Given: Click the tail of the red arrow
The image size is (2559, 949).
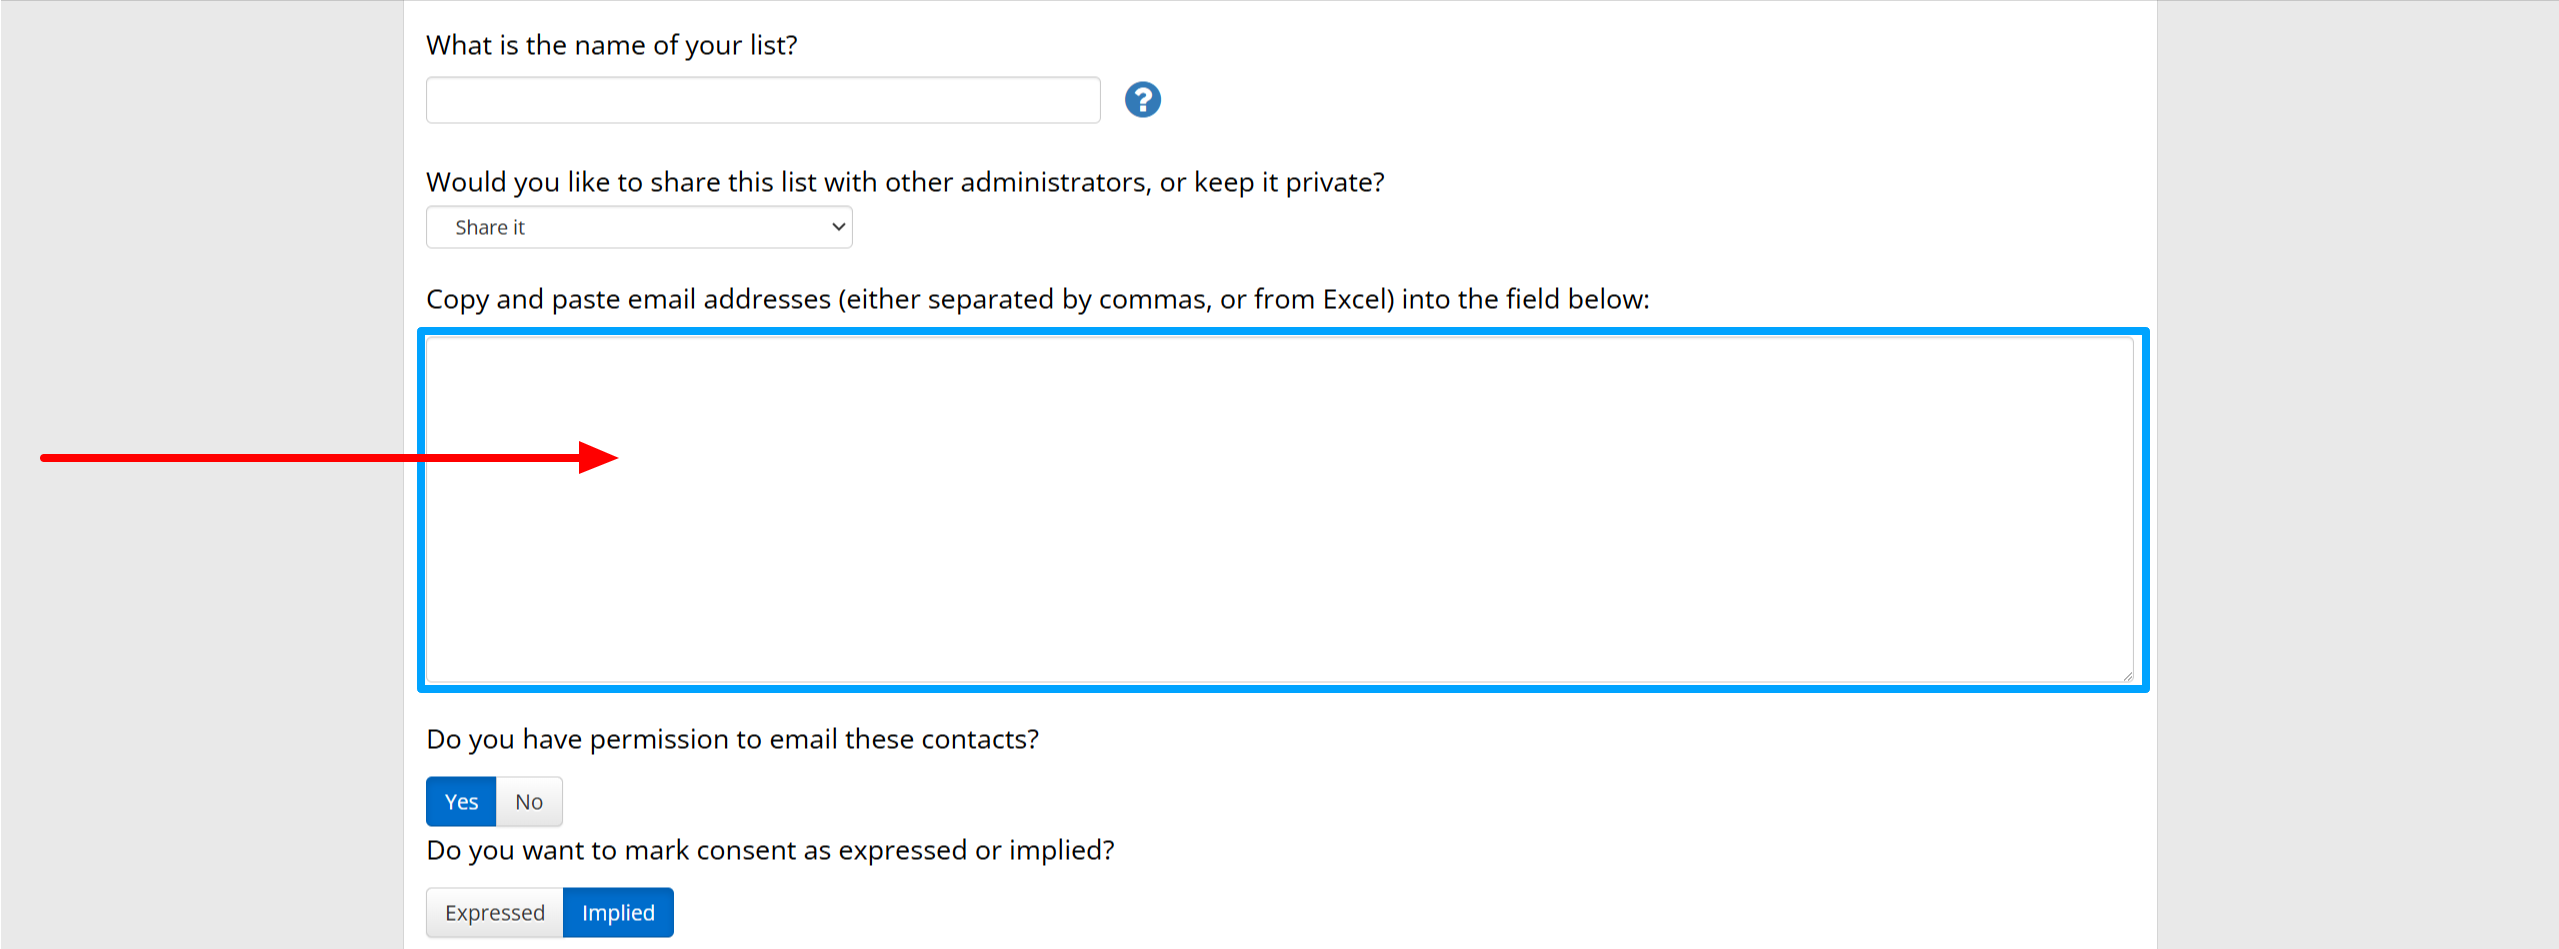Looking at the screenshot, I should click(x=60, y=458).
